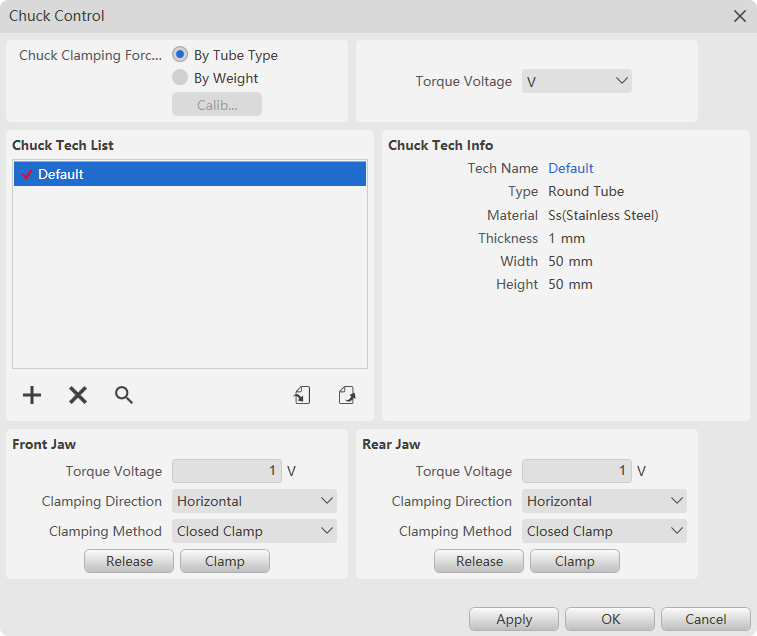Viewport: 757px width, 636px height.
Task: Open the top Torque Voltage unit dropdown
Action: click(x=577, y=81)
